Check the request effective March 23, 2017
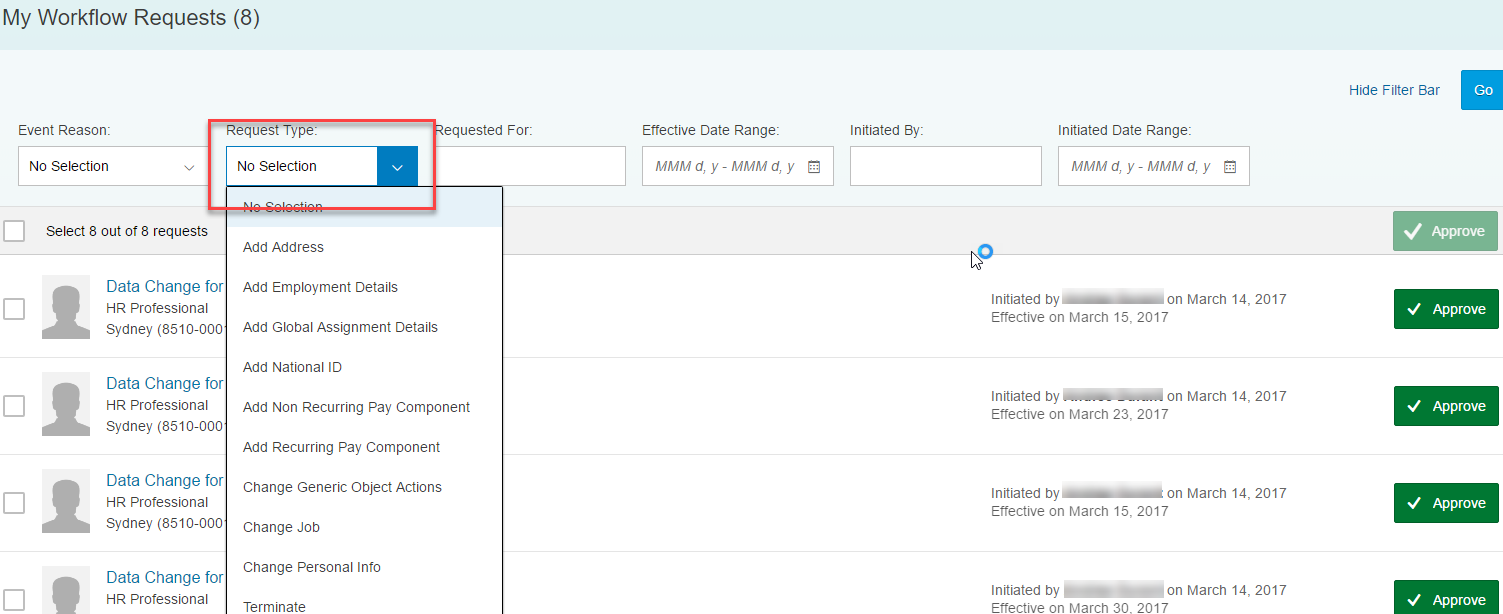Screen dimensions: 1503x614 pyautogui.click(x=14, y=406)
